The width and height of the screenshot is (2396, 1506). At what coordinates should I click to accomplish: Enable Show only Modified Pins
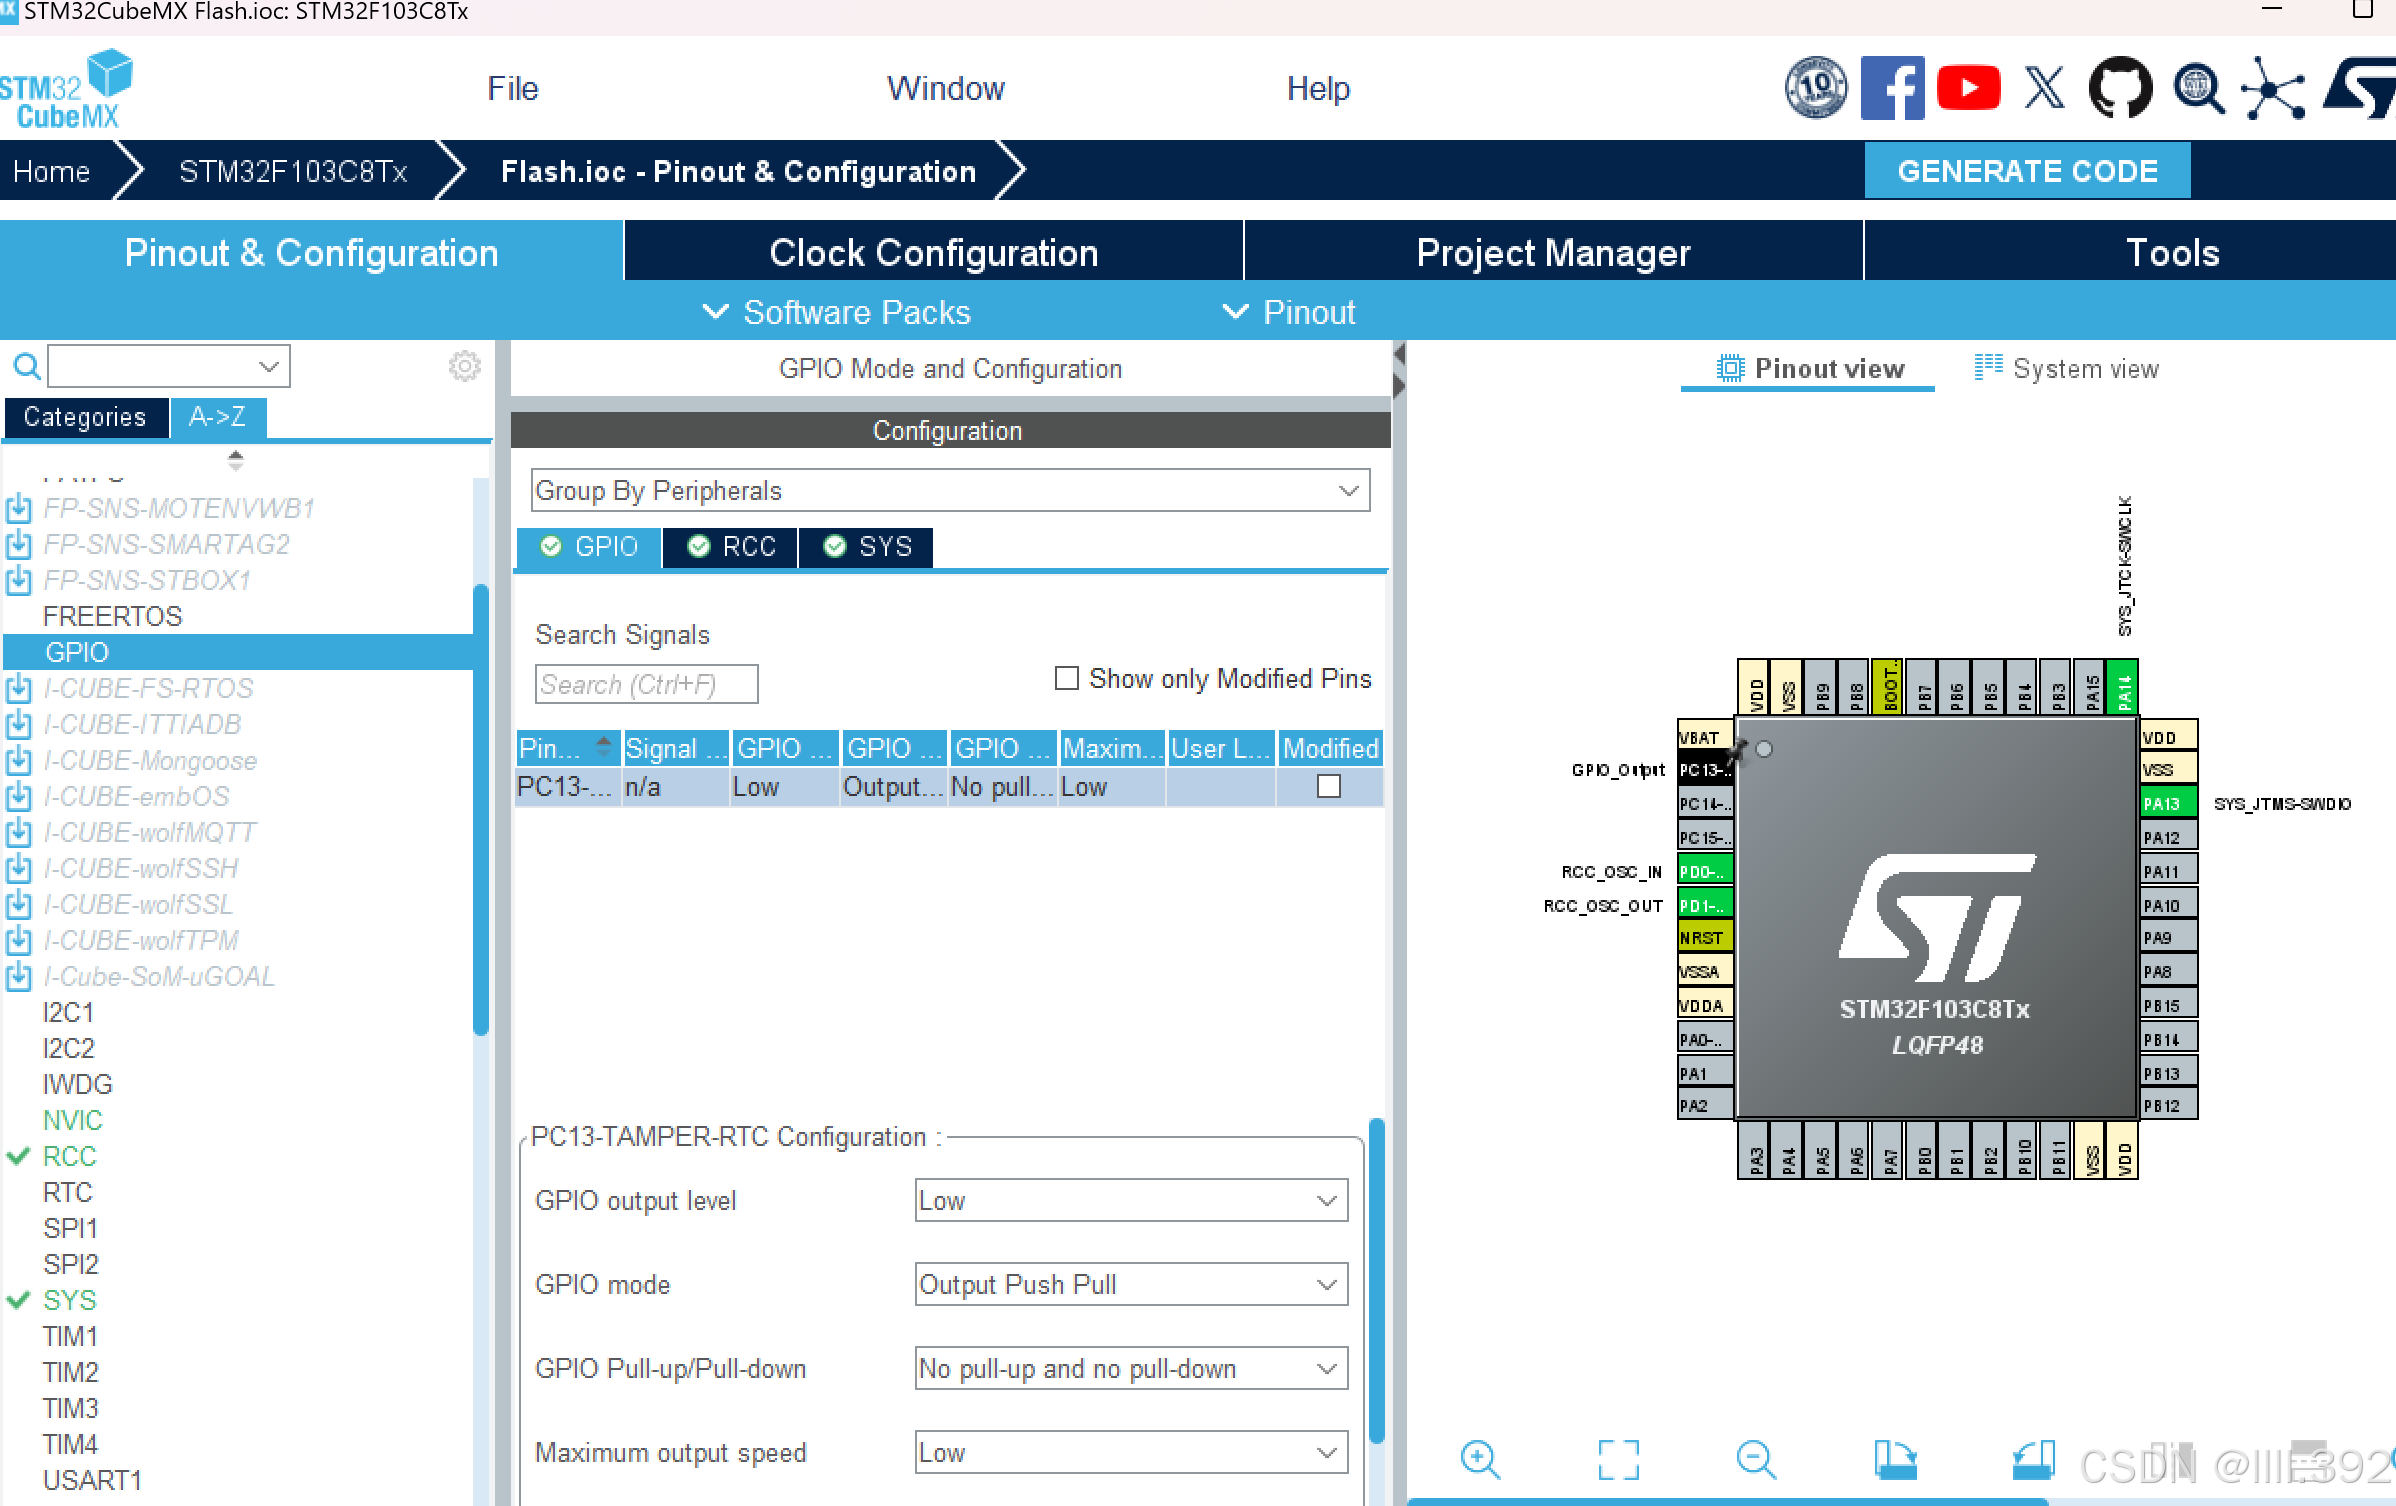1067,679
